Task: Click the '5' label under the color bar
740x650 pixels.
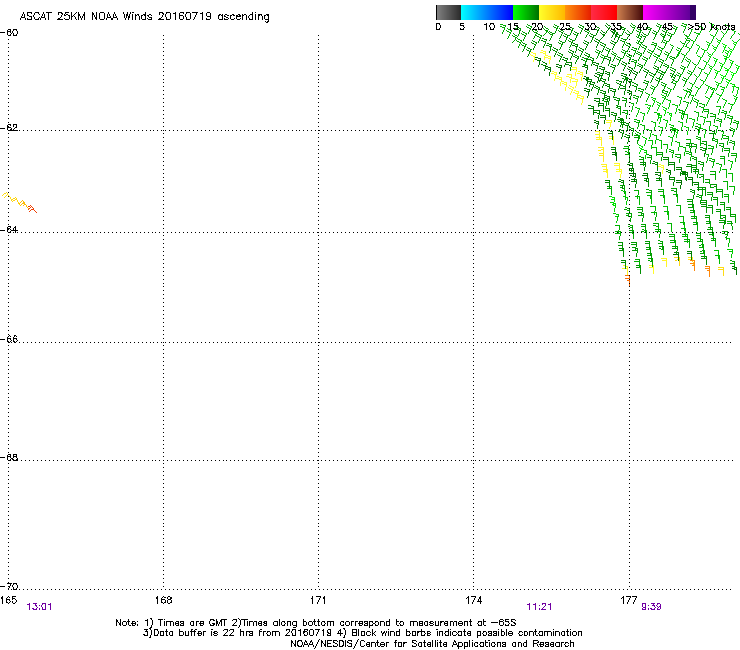Action: tap(462, 27)
